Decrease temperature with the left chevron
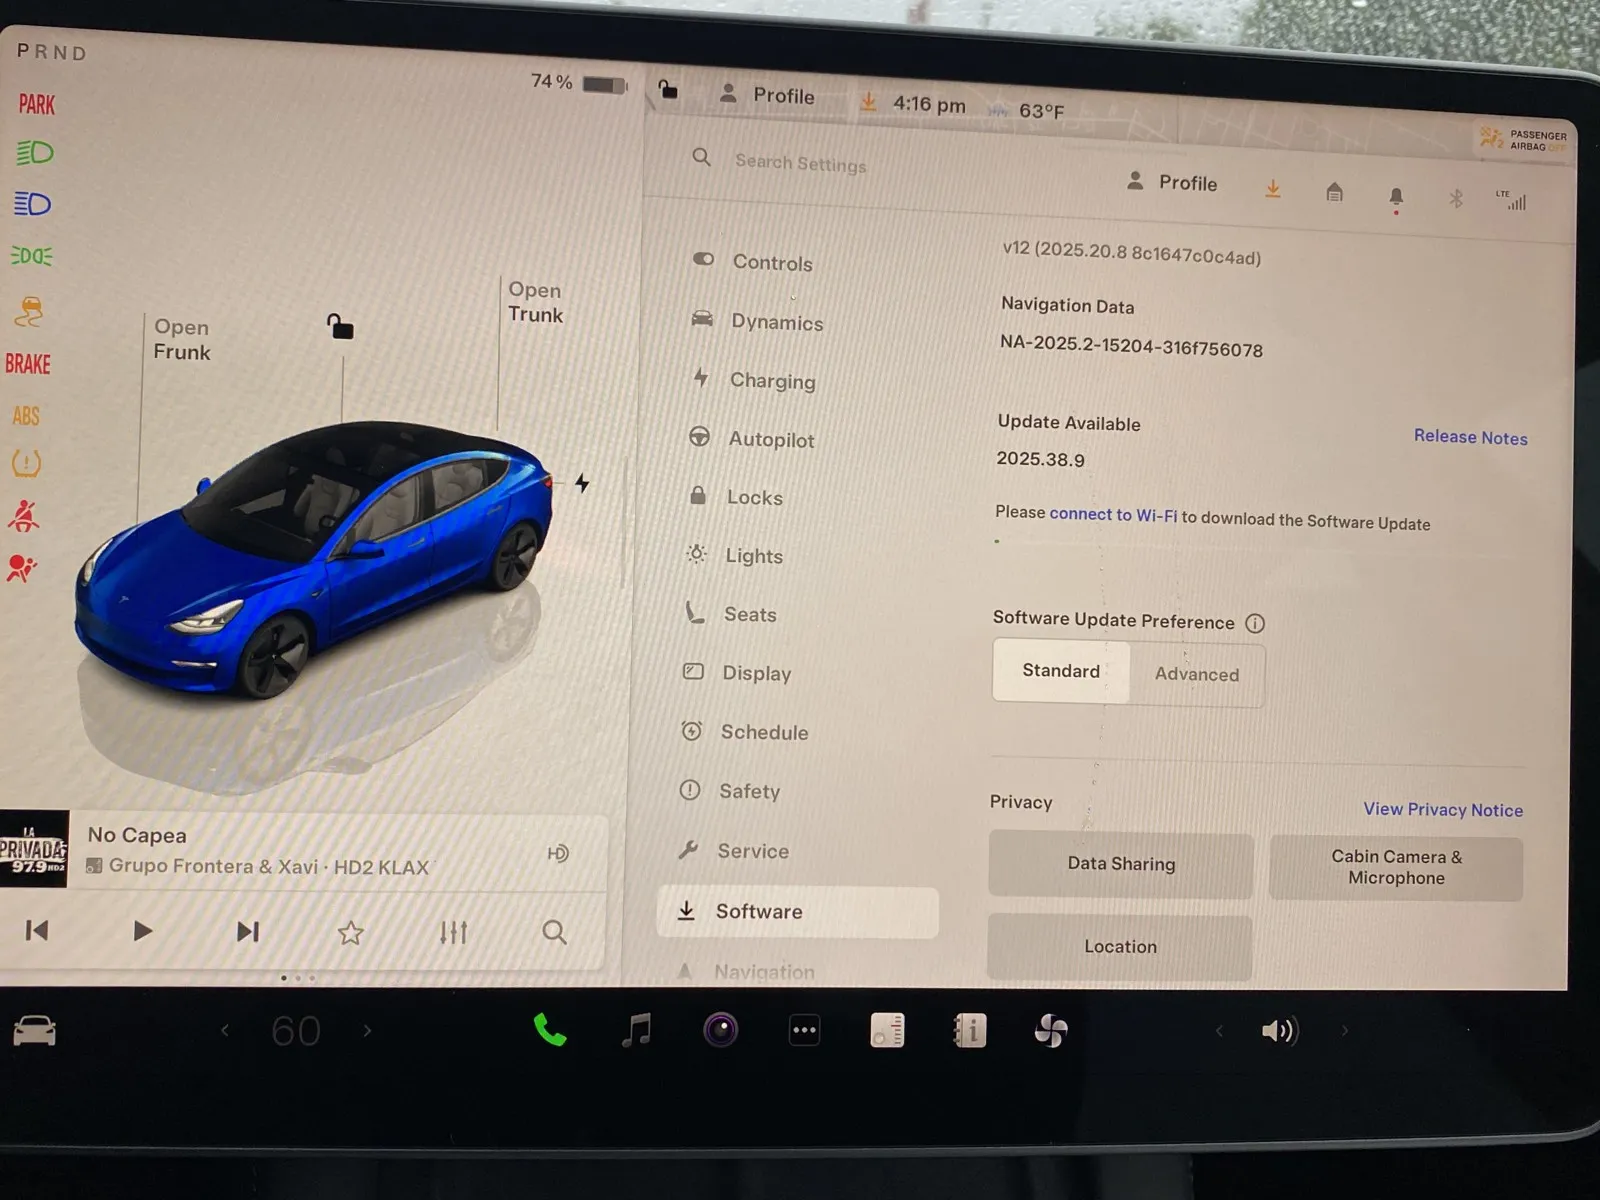Image resolution: width=1600 pixels, height=1200 pixels. pyautogui.click(x=225, y=1030)
